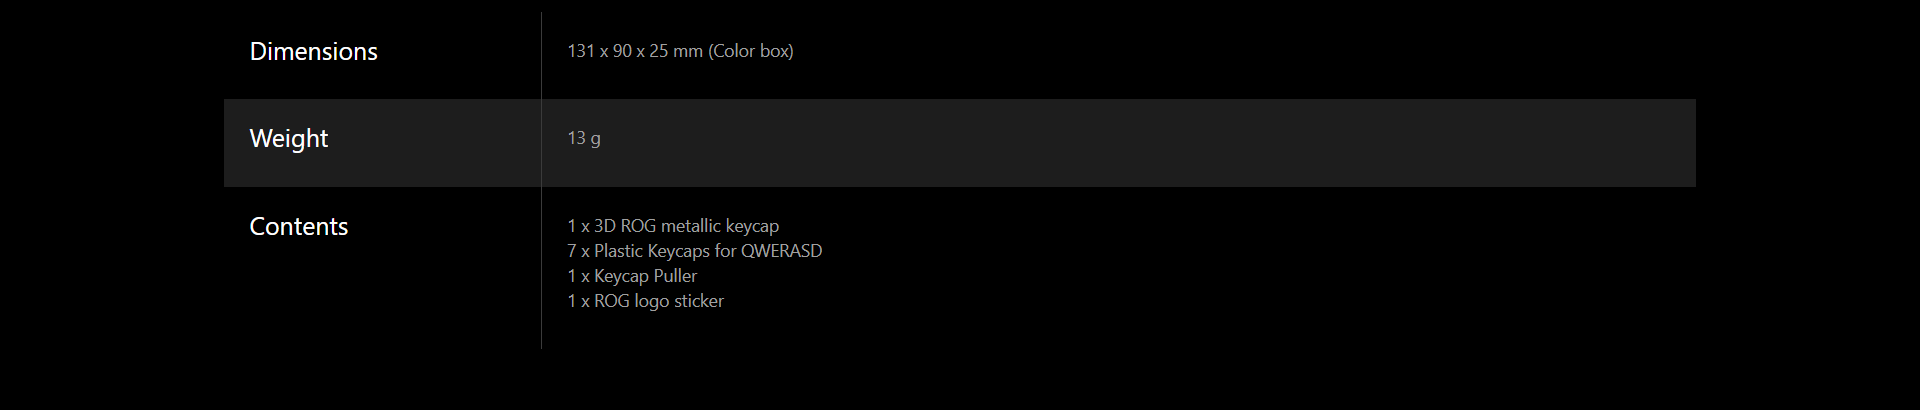Click the 1 x Keycap Puller line
Image resolution: width=1920 pixels, height=410 pixels.
click(632, 276)
